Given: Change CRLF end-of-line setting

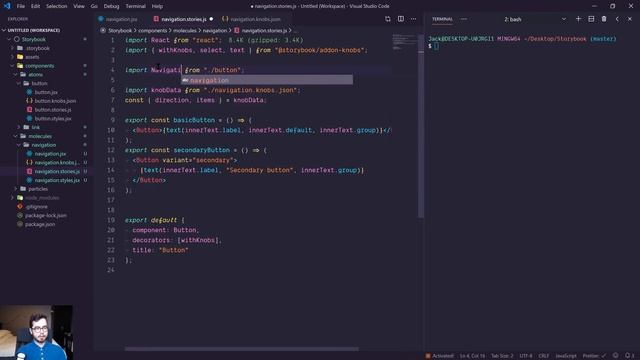Looking at the screenshot, I should pos(544,356).
